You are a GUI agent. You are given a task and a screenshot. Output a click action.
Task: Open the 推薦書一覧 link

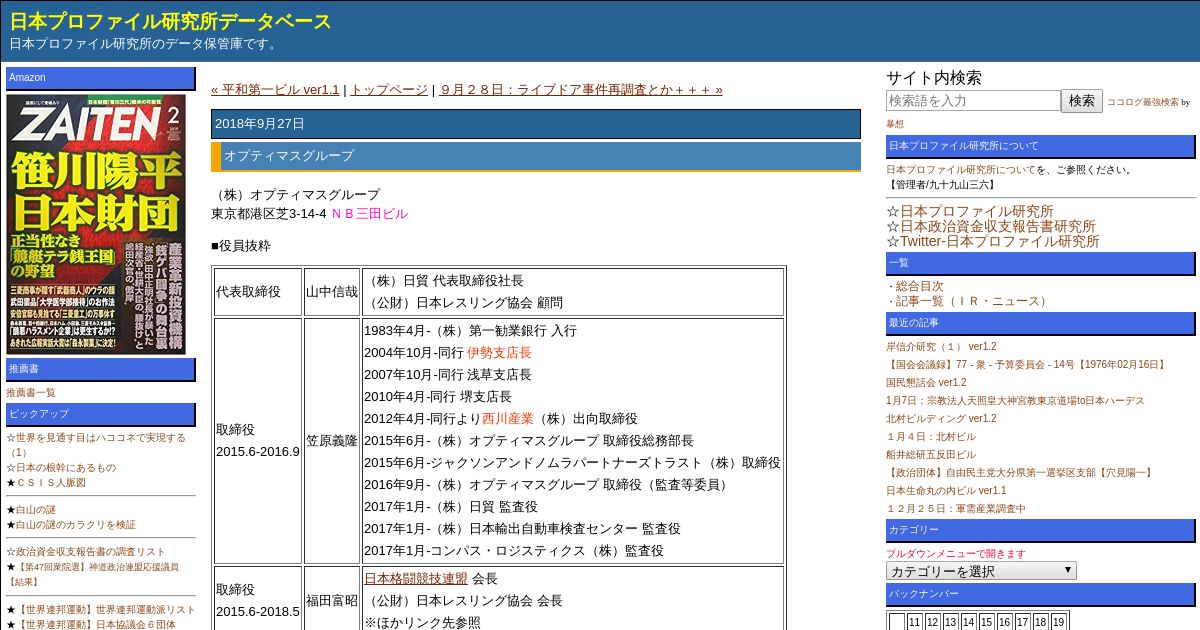click(31, 393)
